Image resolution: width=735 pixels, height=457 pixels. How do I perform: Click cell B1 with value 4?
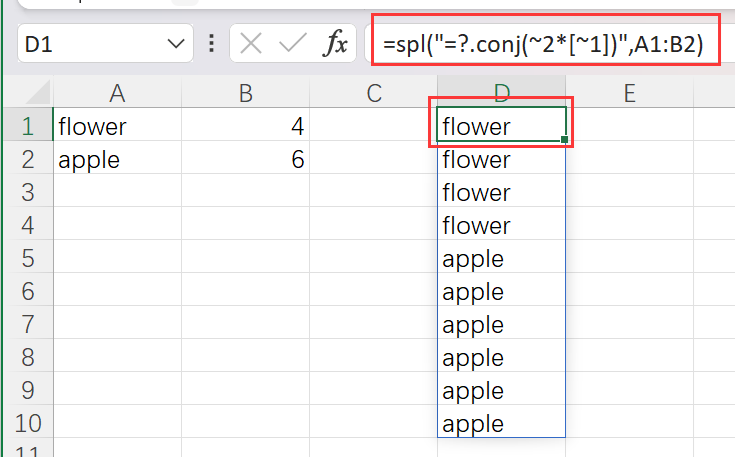tap(245, 127)
